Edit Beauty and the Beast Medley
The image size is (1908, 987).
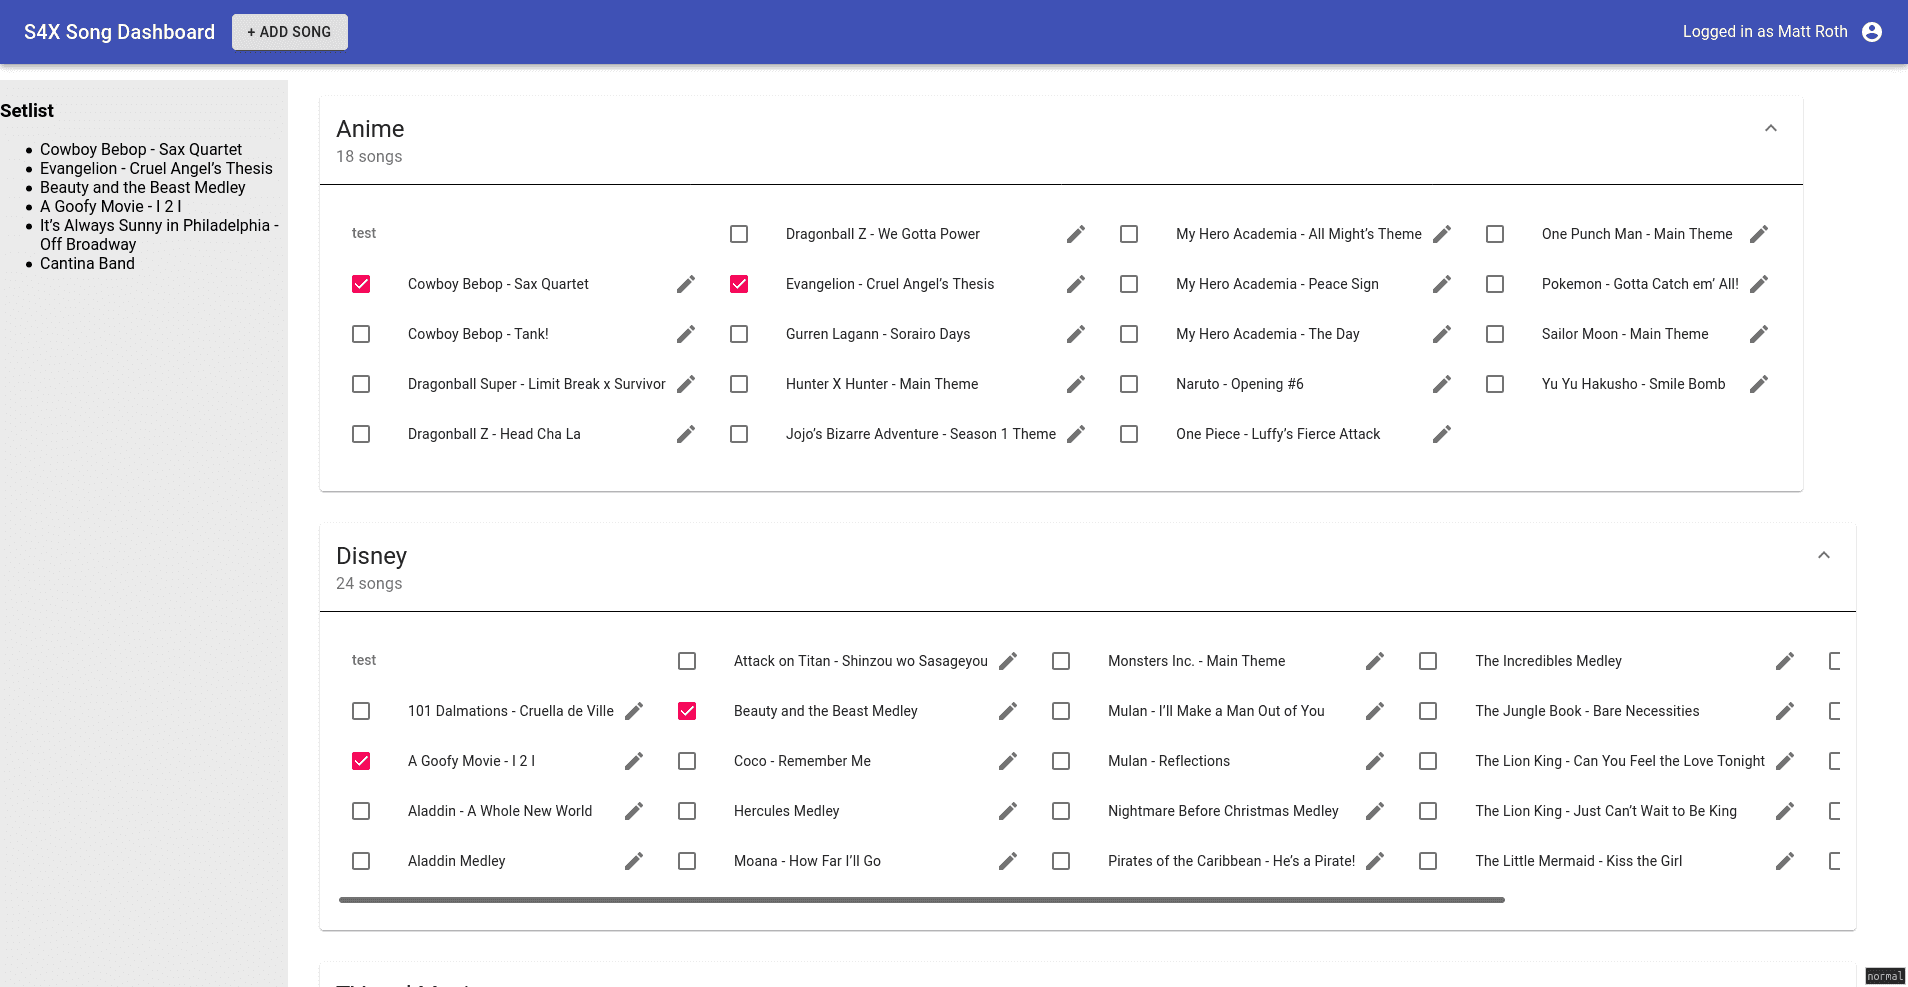pyautogui.click(x=1008, y=711)
